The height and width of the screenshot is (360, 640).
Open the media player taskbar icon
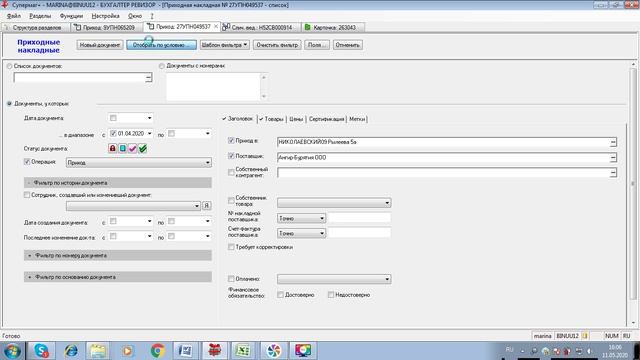[x=127, y=350]
